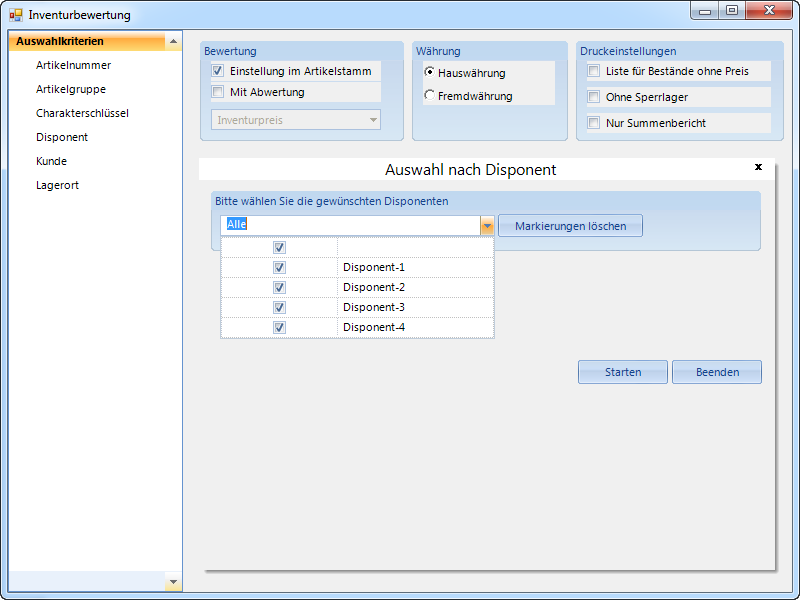Enable Liste für Bestände ohne Preis
The image size is (800, 600).
click(x=594, y=71)
